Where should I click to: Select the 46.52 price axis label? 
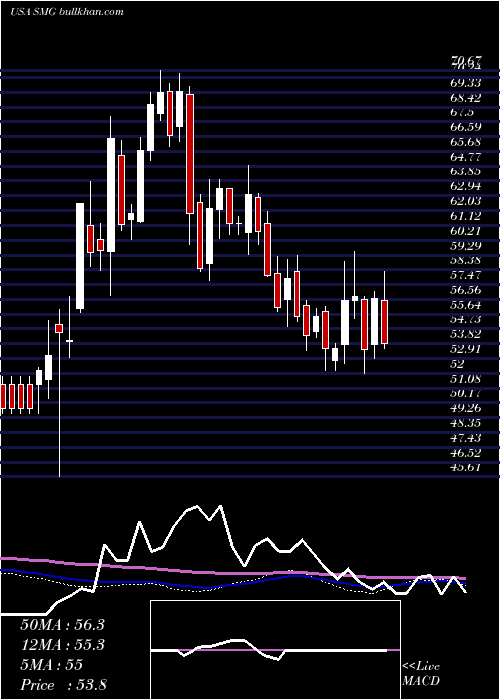click(x=466, y=453)
